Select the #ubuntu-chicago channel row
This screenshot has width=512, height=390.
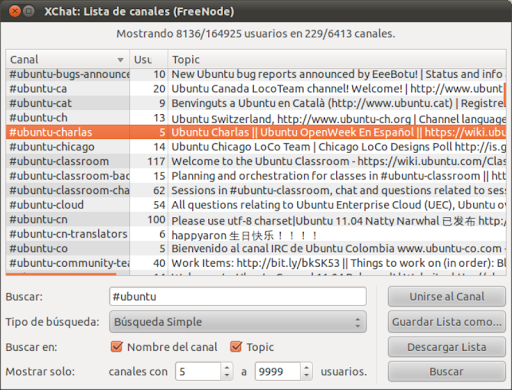tap(256, 147)
